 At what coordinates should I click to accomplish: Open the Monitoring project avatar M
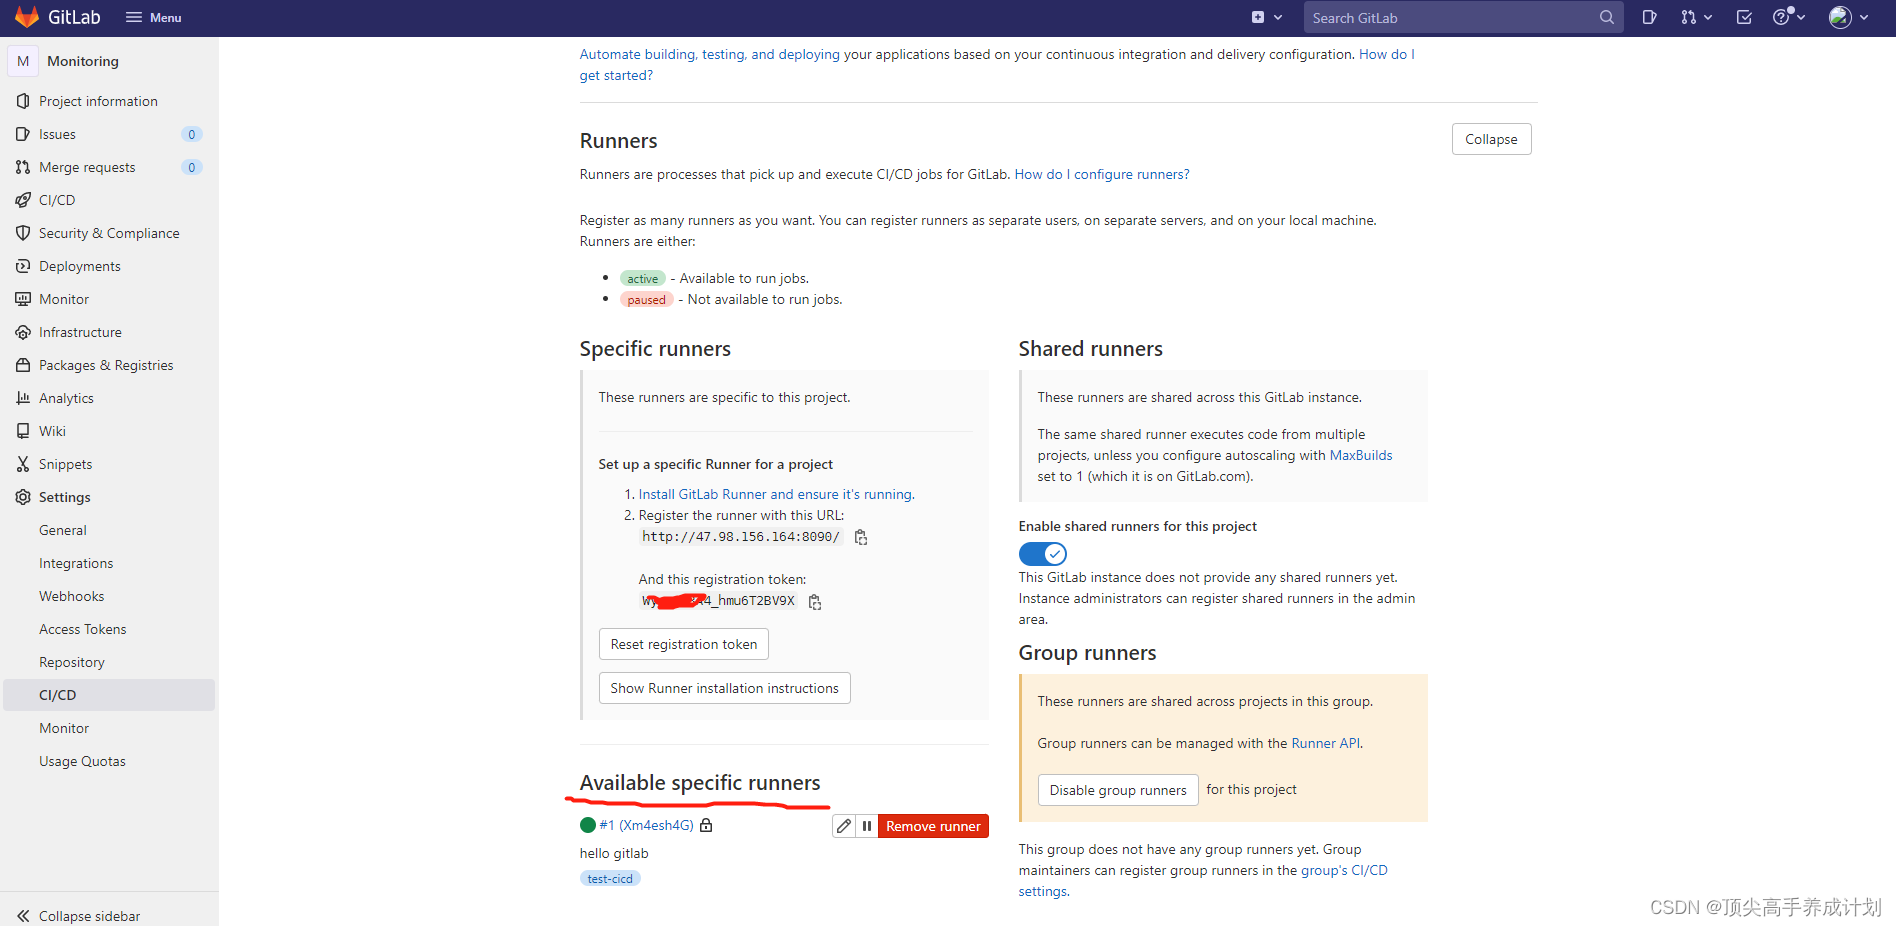pos(23,61)
